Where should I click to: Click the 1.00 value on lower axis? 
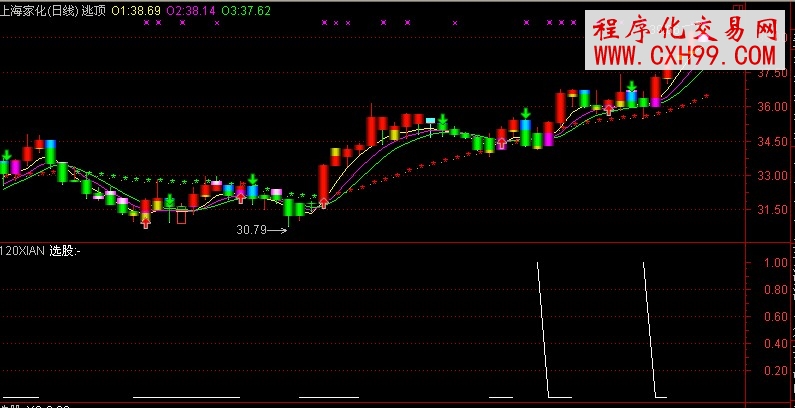774,263
